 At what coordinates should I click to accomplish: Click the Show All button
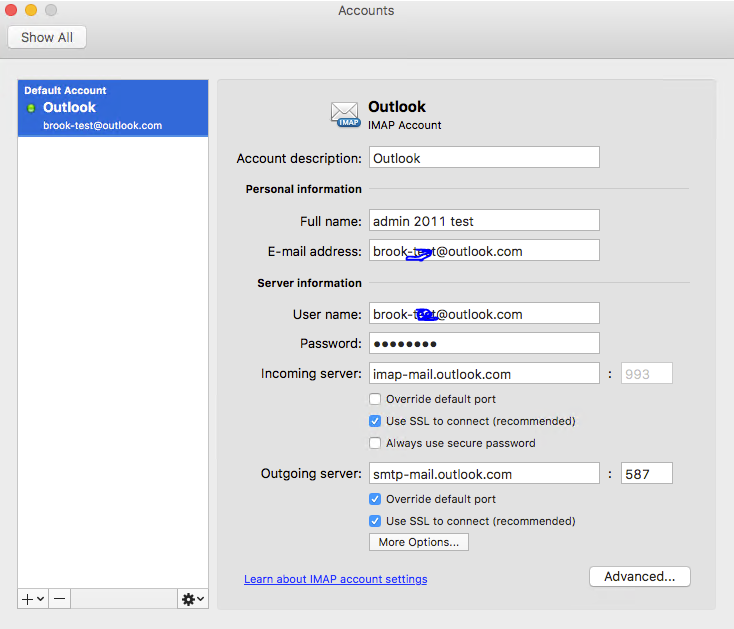(47, 37)
